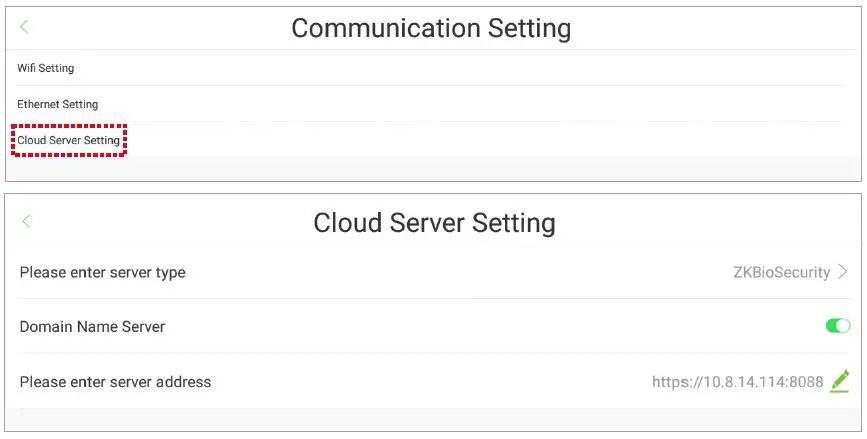Click blank space right of Wifi Setting
The height and width of the screenshot is (439, 867).
point(450,68)
